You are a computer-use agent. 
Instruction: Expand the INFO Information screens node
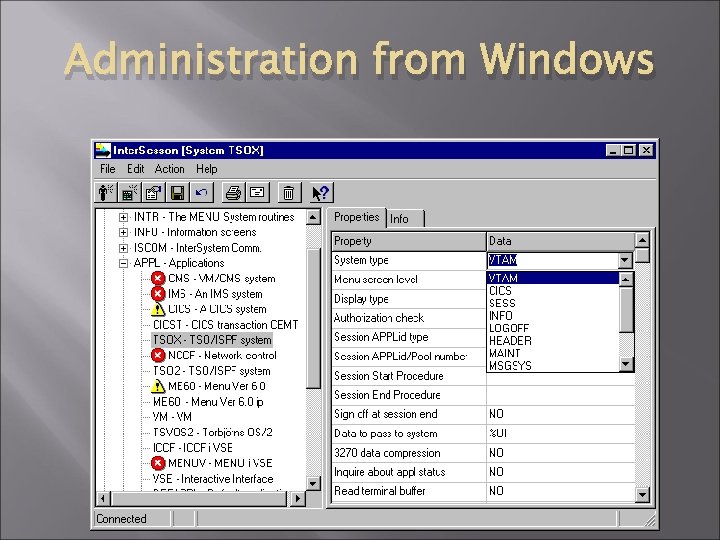pos(123,232)
